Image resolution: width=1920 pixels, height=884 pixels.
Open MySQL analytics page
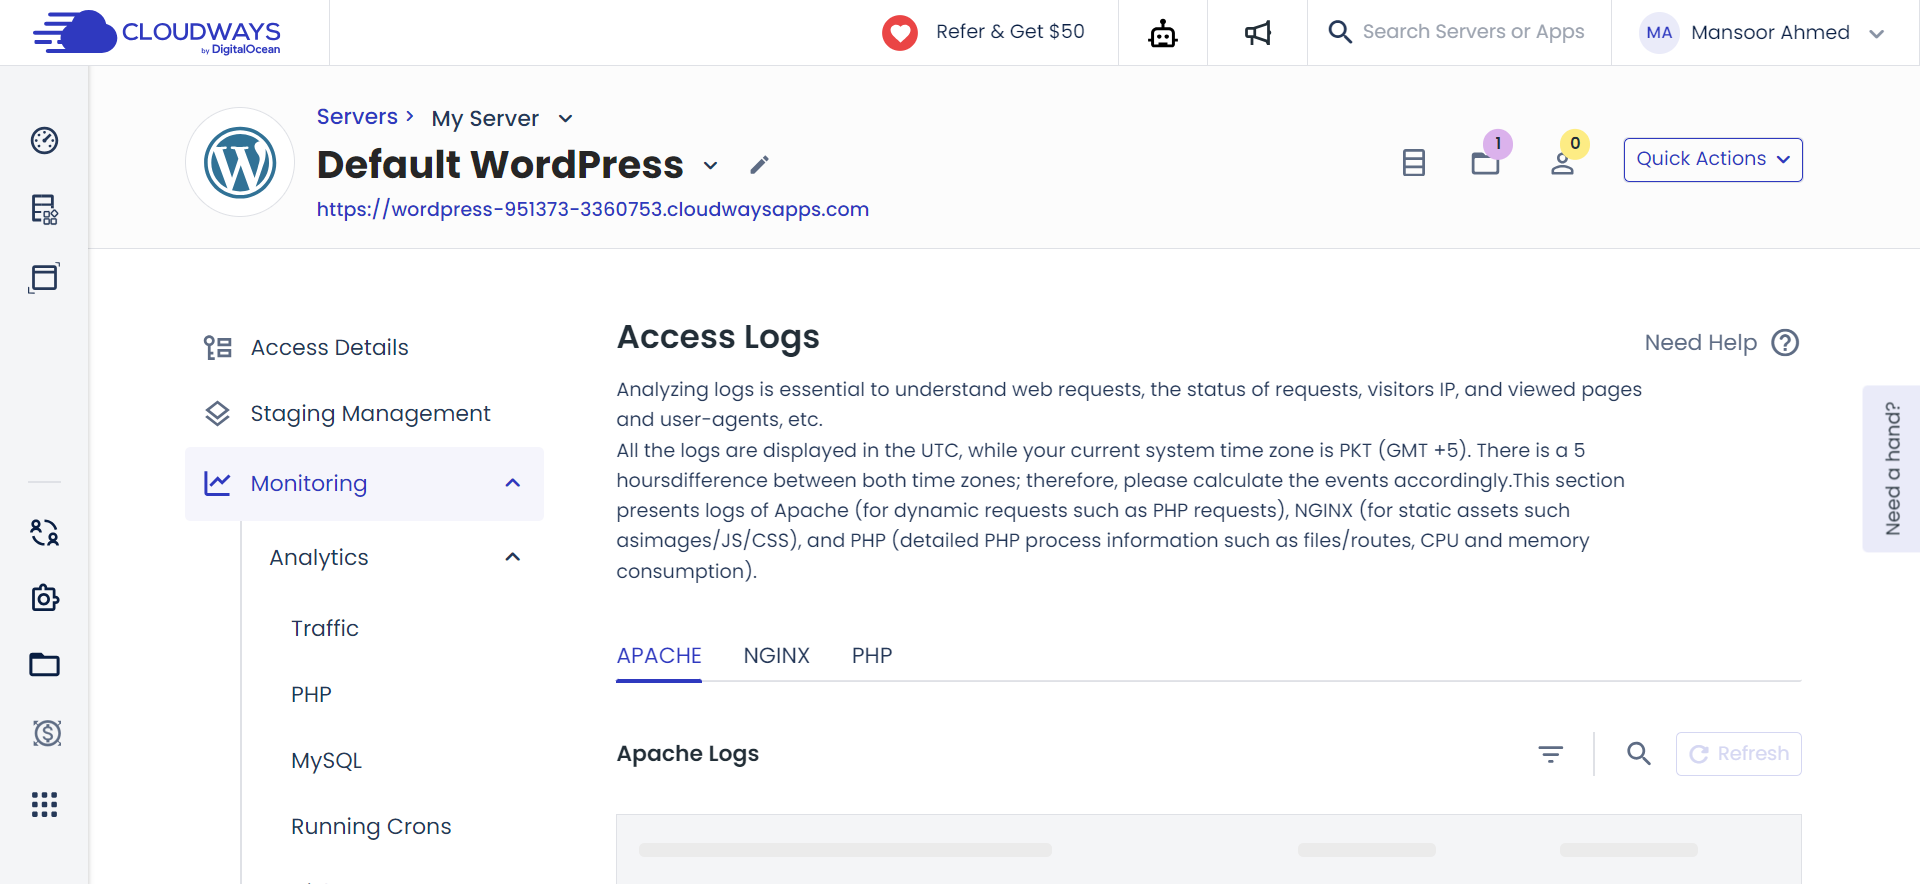tap(326, 761)
